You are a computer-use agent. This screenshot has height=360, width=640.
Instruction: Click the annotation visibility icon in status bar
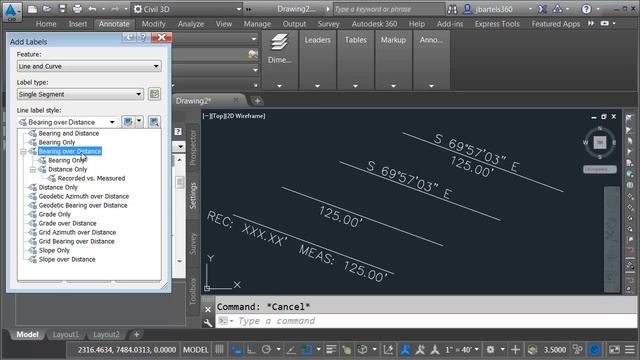pyautogui.click(x=404, y=350)
